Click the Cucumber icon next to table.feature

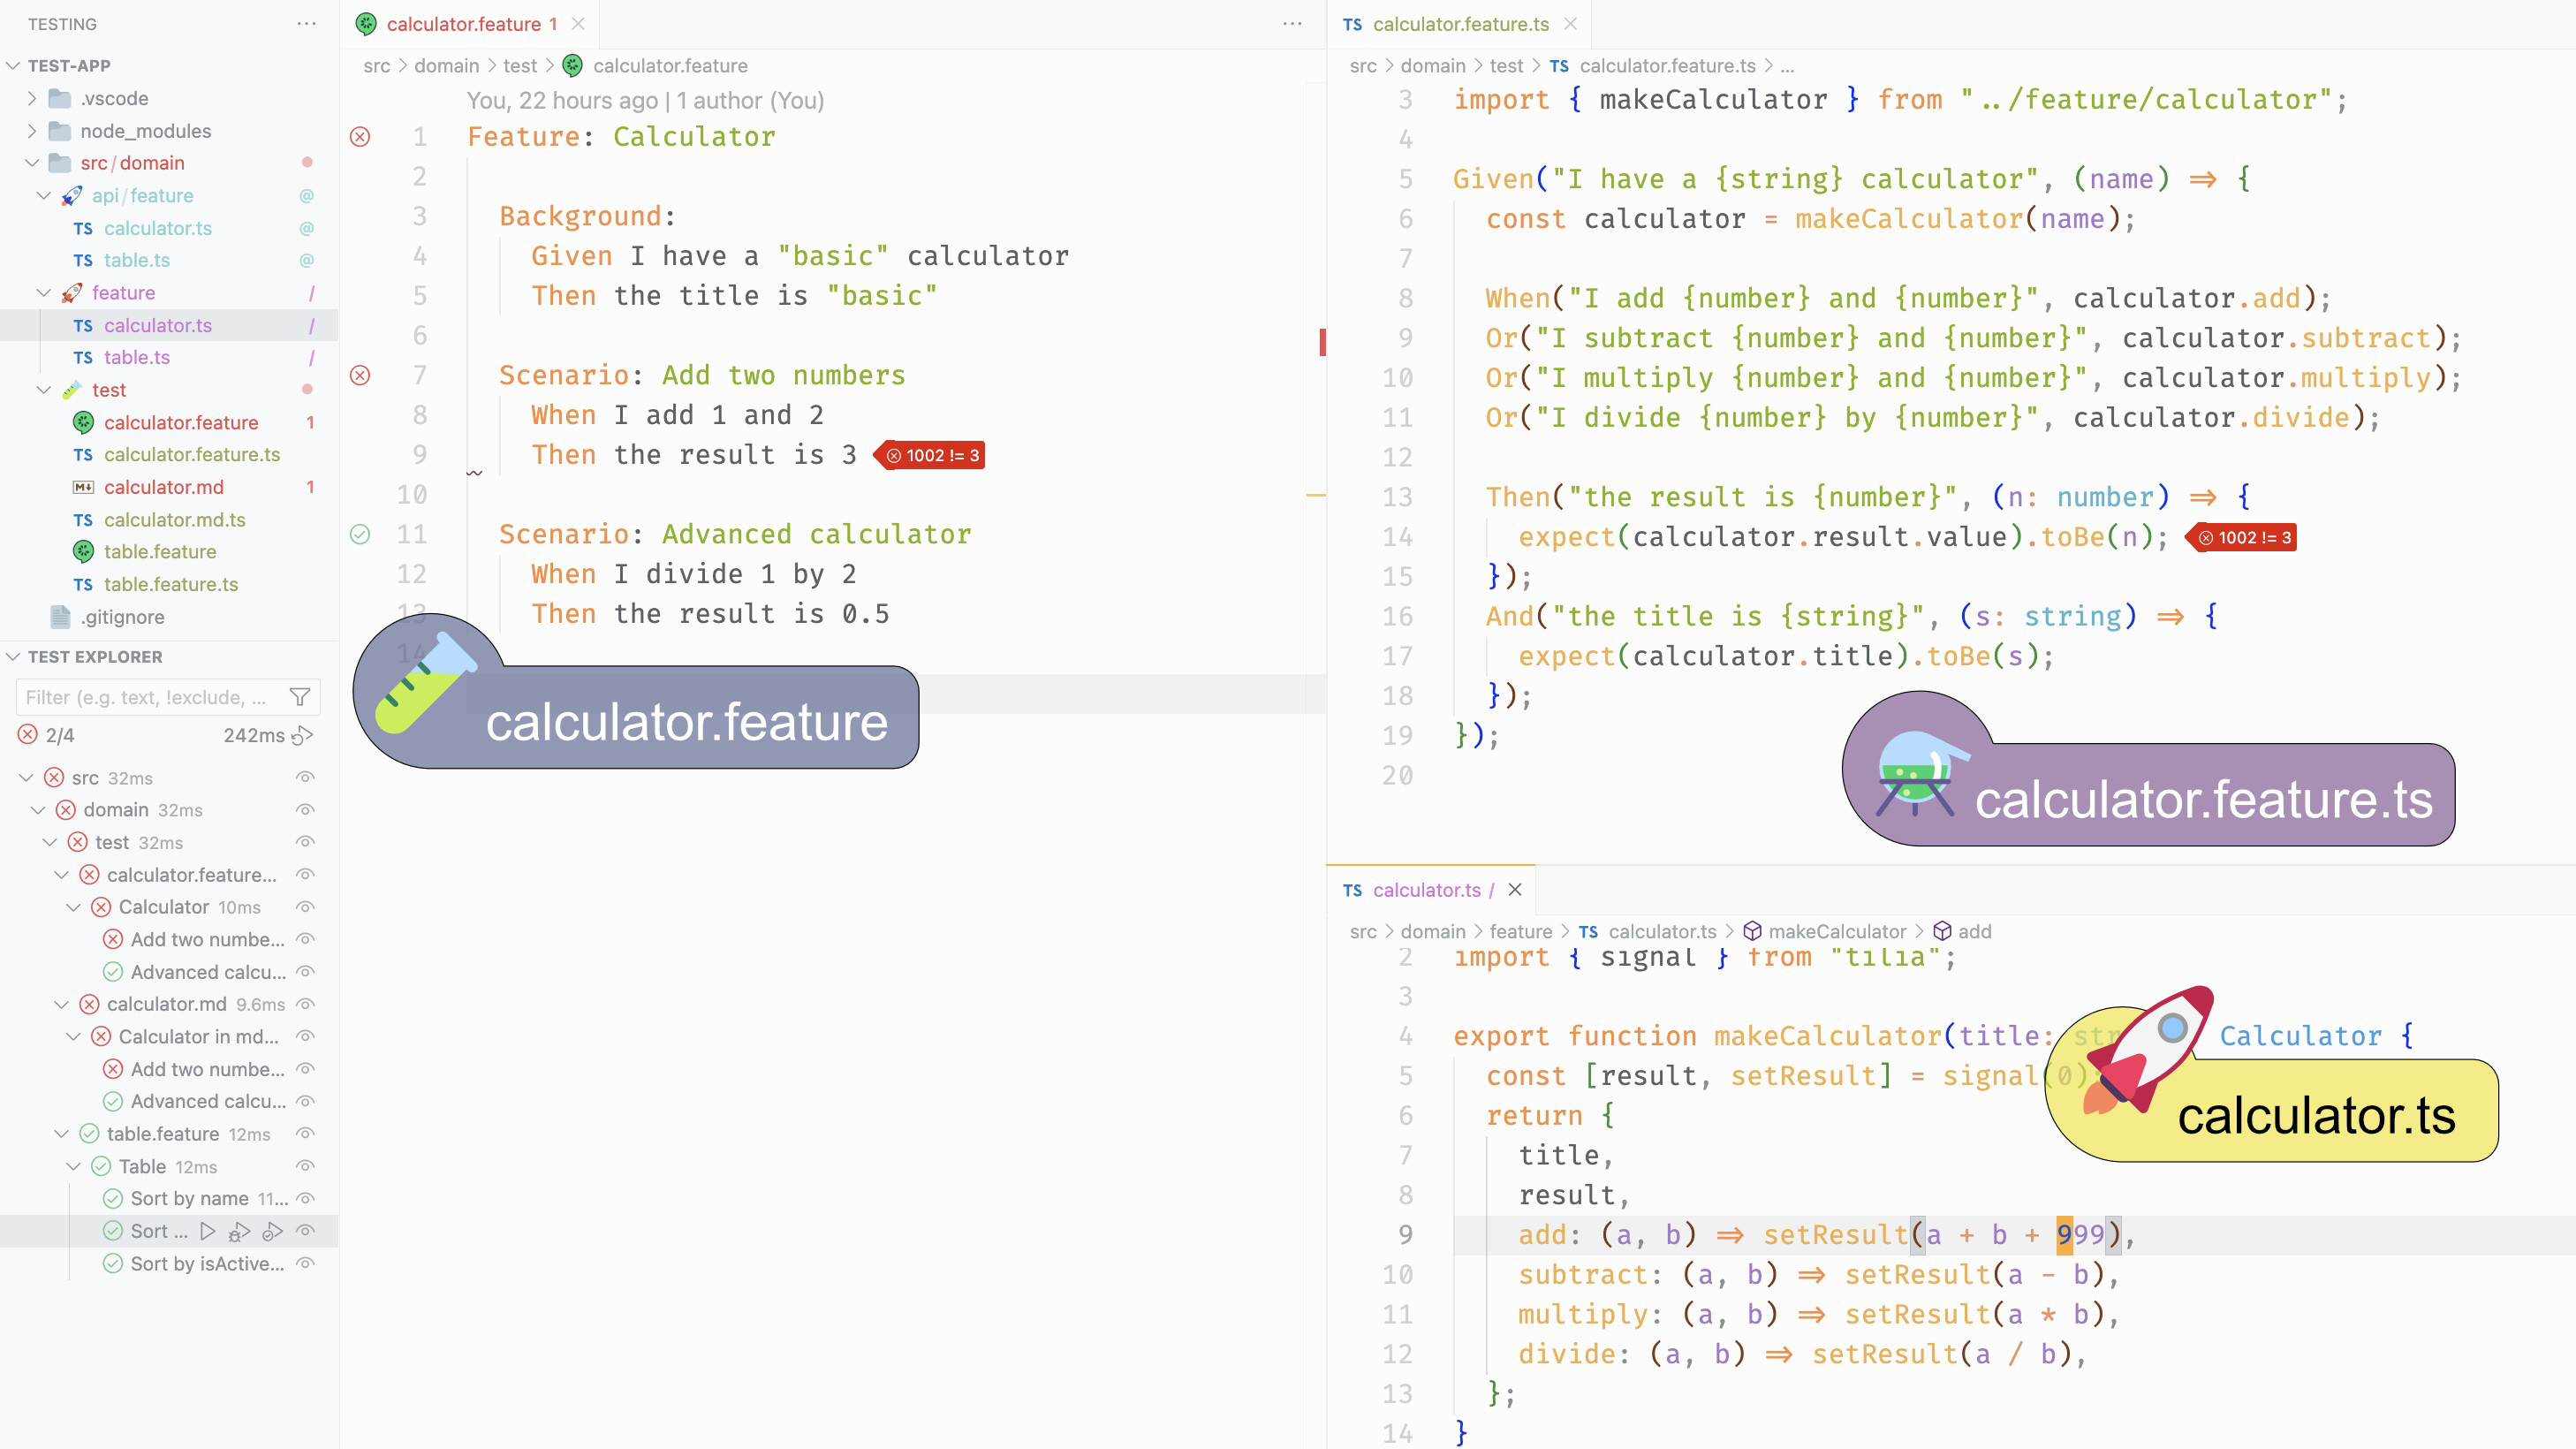pos(83,552)
